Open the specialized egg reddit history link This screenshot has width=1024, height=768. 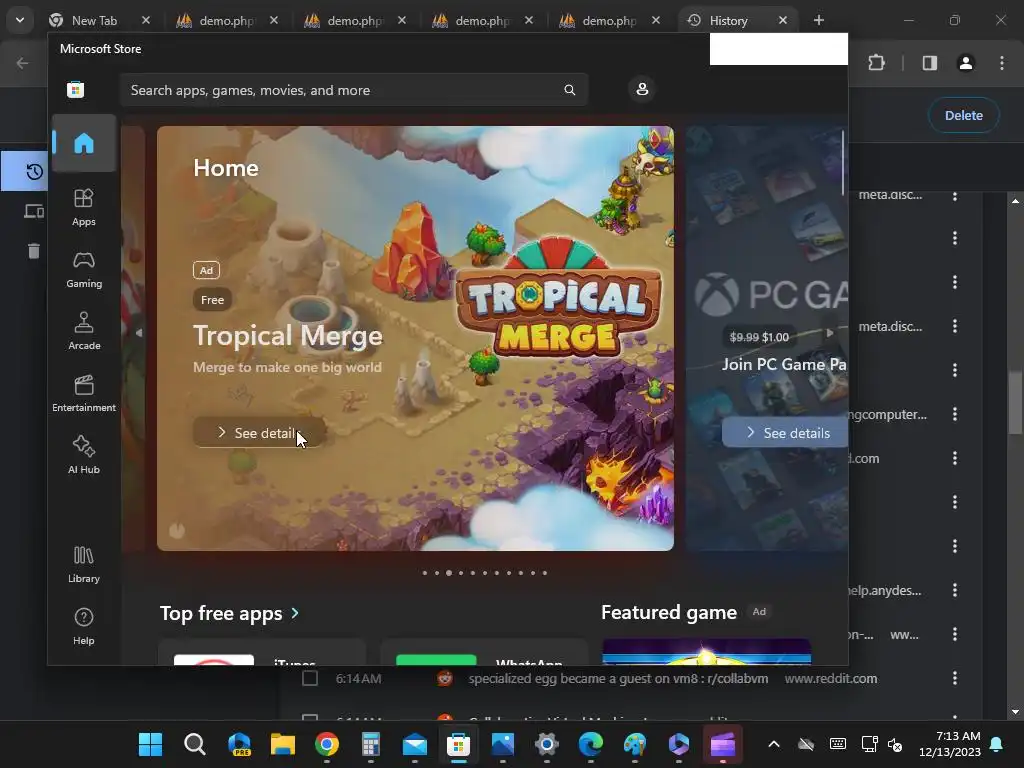[618, 679]
